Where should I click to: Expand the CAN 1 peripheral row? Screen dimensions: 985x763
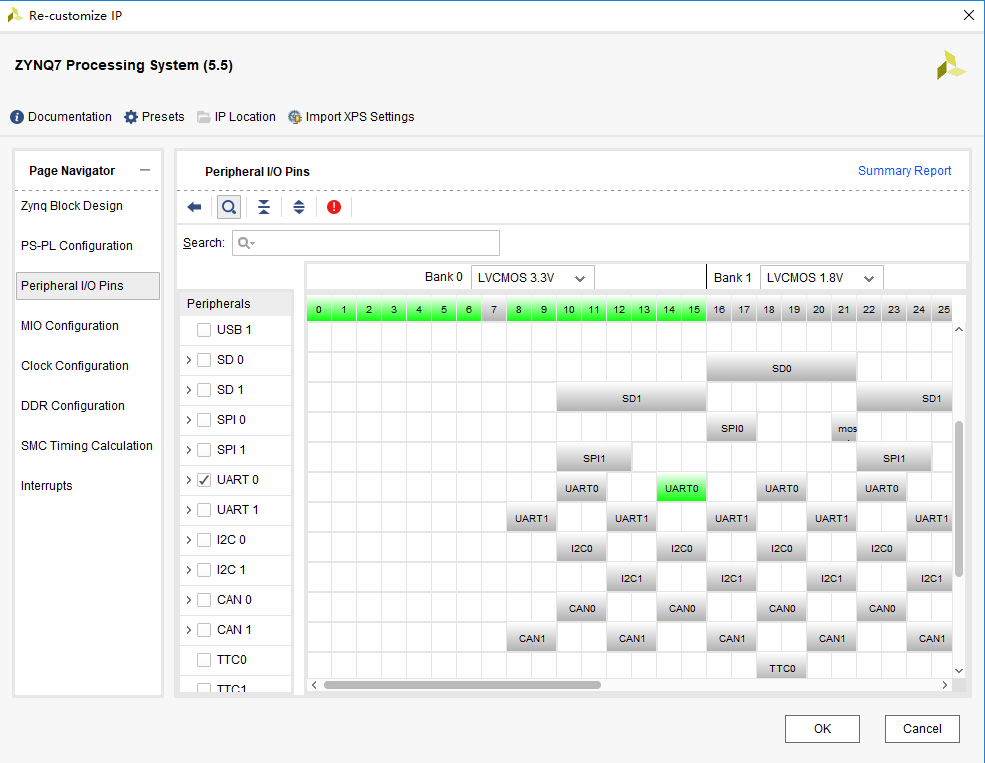(x=188, y=630)
